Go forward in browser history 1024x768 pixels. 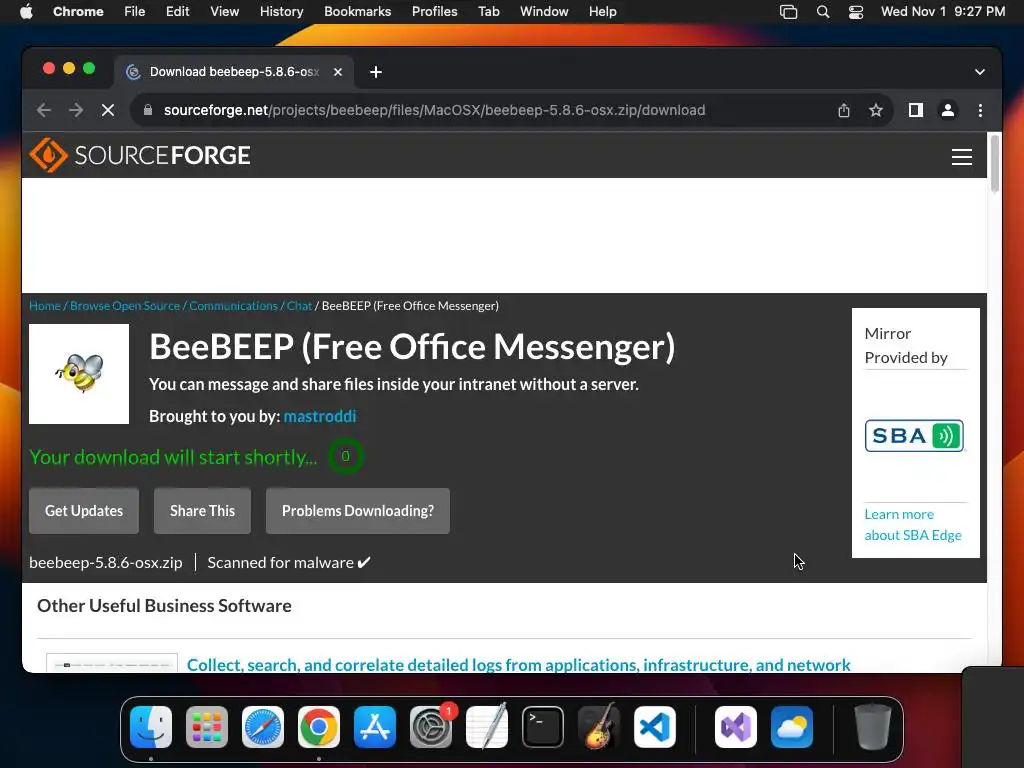76,110
